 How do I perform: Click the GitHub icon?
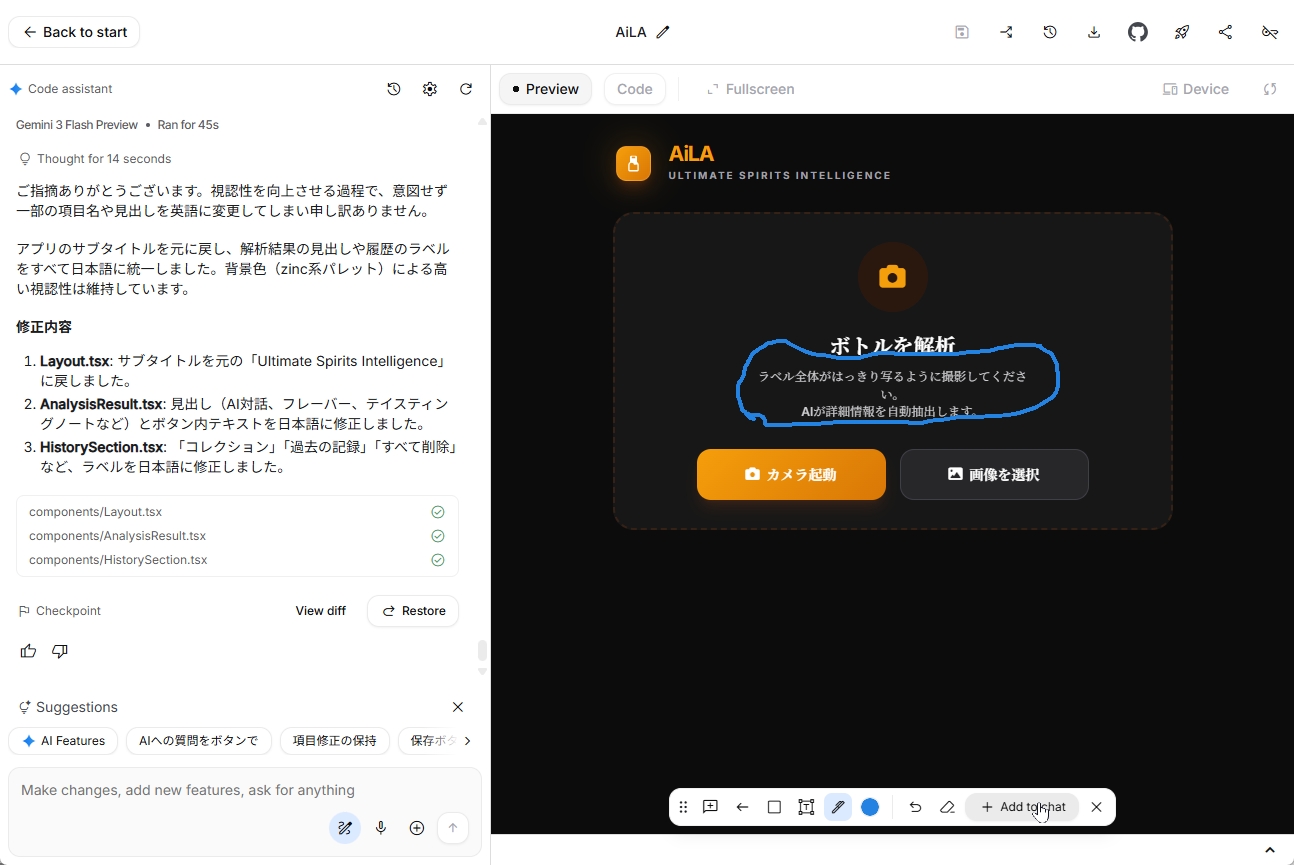pos(1138,31)
